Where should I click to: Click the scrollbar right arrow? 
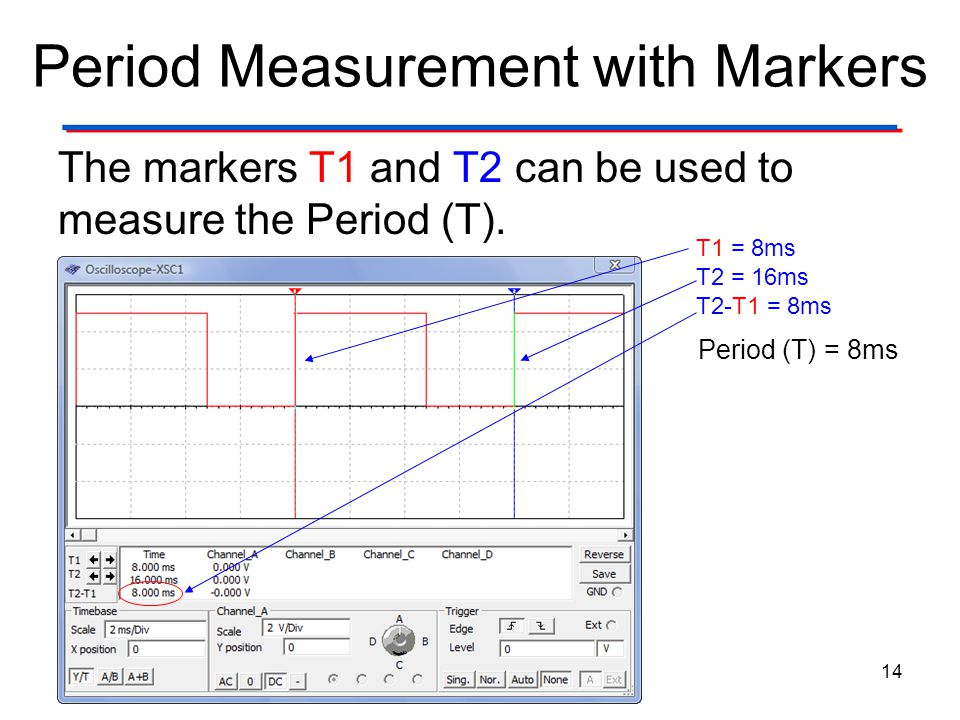(625, 535)
